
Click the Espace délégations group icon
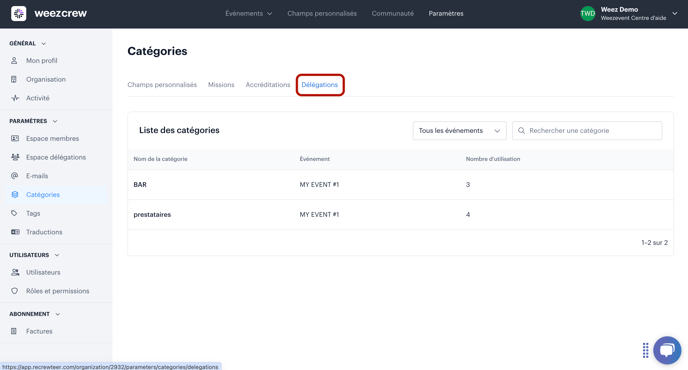point(15,157)
